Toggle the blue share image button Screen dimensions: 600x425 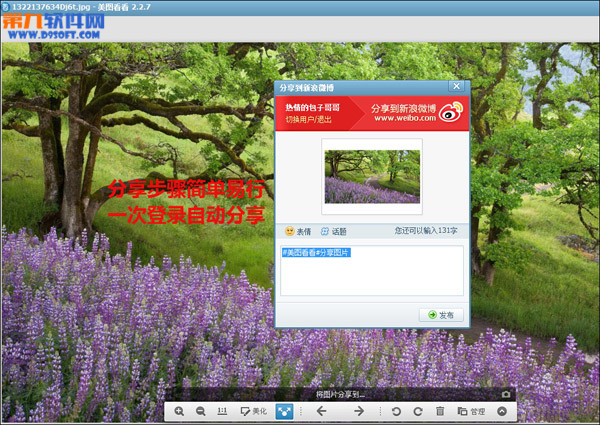(x=284, y=411)
